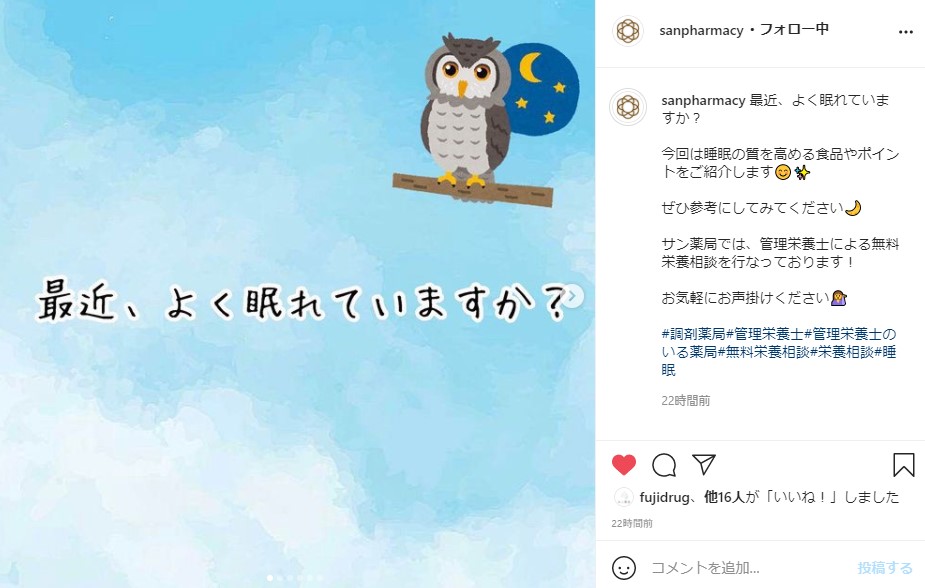Click the fujidrug liker avatar

[624, 497]
